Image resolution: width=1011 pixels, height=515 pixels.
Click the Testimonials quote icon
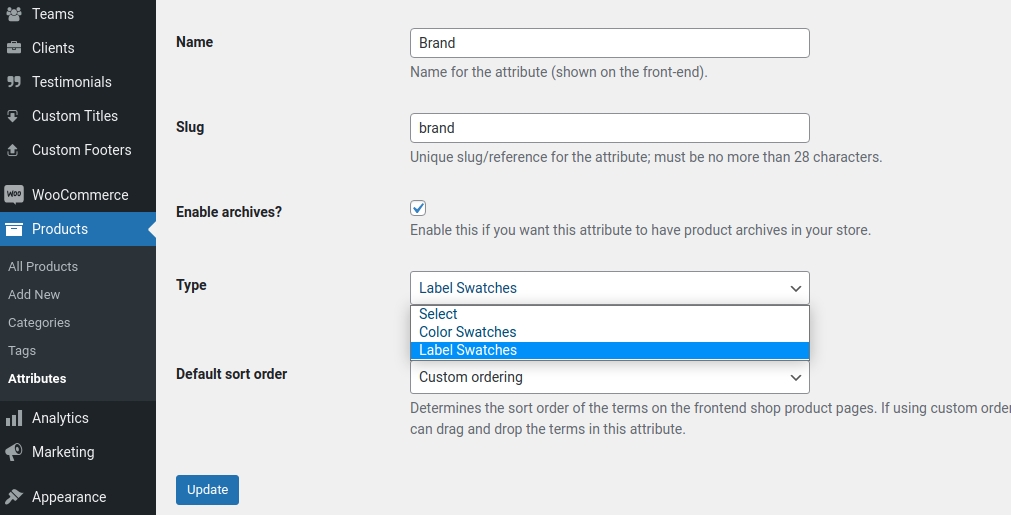coord(14,82)
